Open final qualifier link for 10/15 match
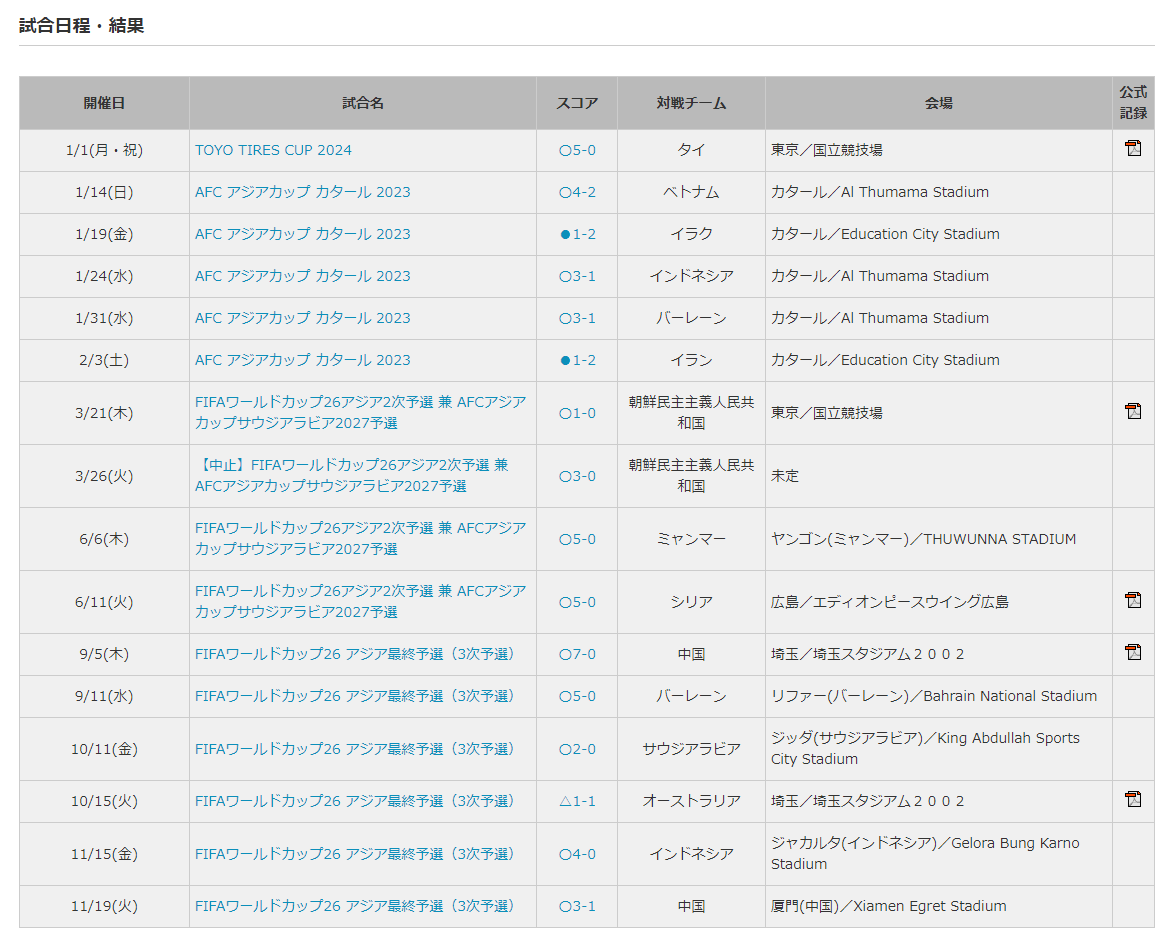This screenshot has height=946, width=1172. coord(355,801)
